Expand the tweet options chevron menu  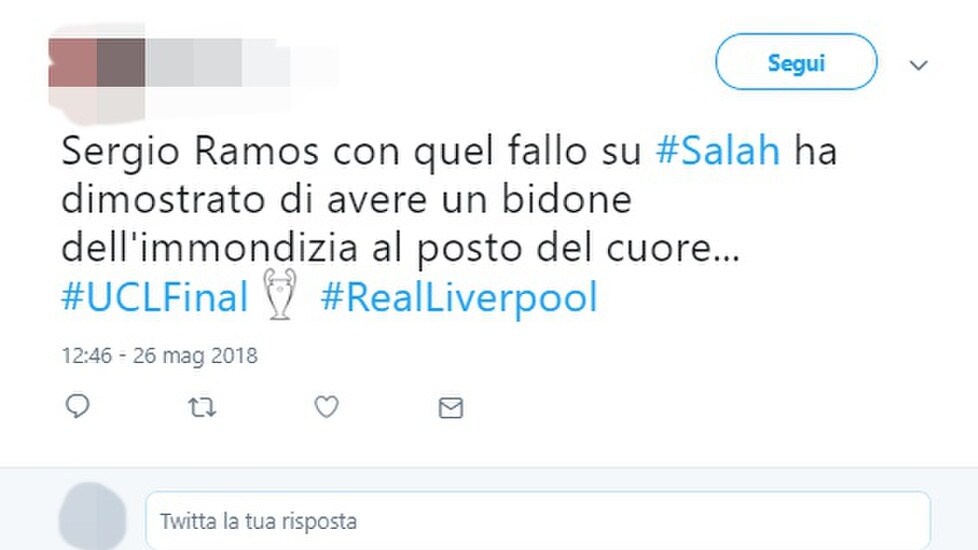(x=918, y=65)
